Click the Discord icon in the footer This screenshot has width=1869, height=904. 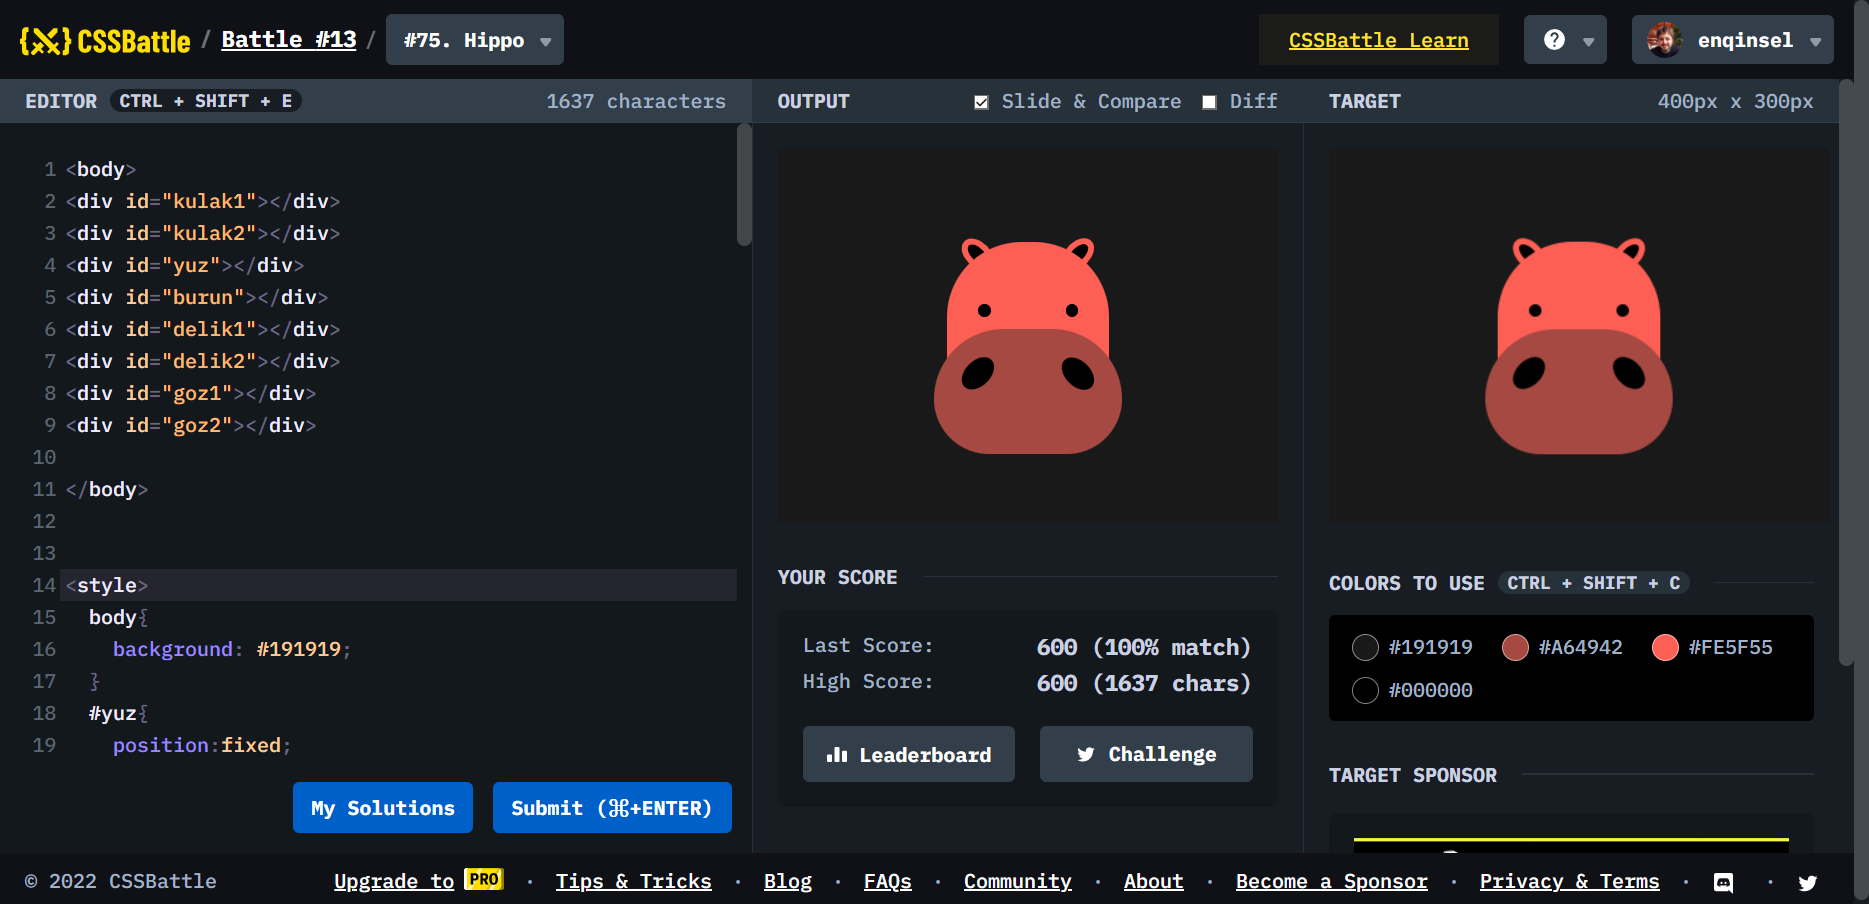pyautogui.click(x=1723, y=882)
